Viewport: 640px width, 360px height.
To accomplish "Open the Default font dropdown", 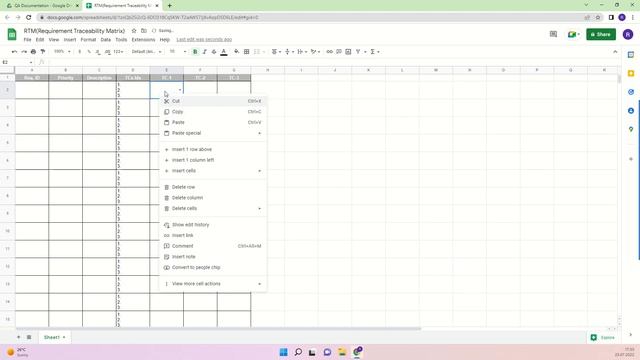I will click(147, 52).
